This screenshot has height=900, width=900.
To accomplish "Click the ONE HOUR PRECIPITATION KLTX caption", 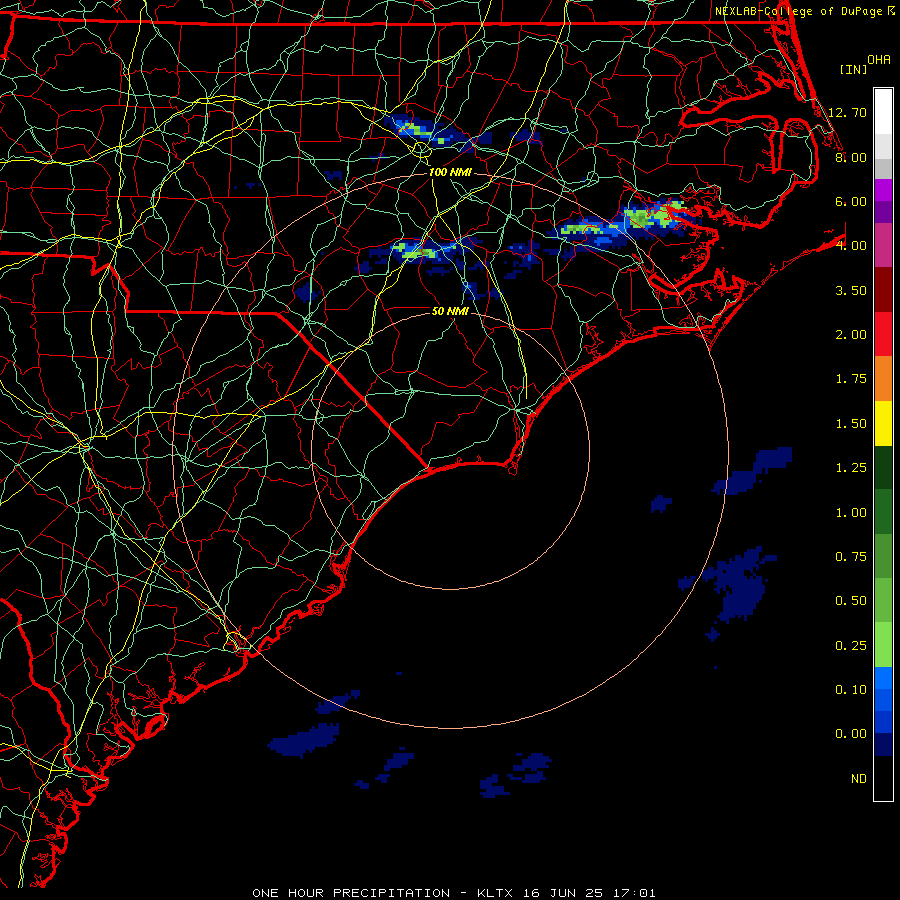I will 454,893.
